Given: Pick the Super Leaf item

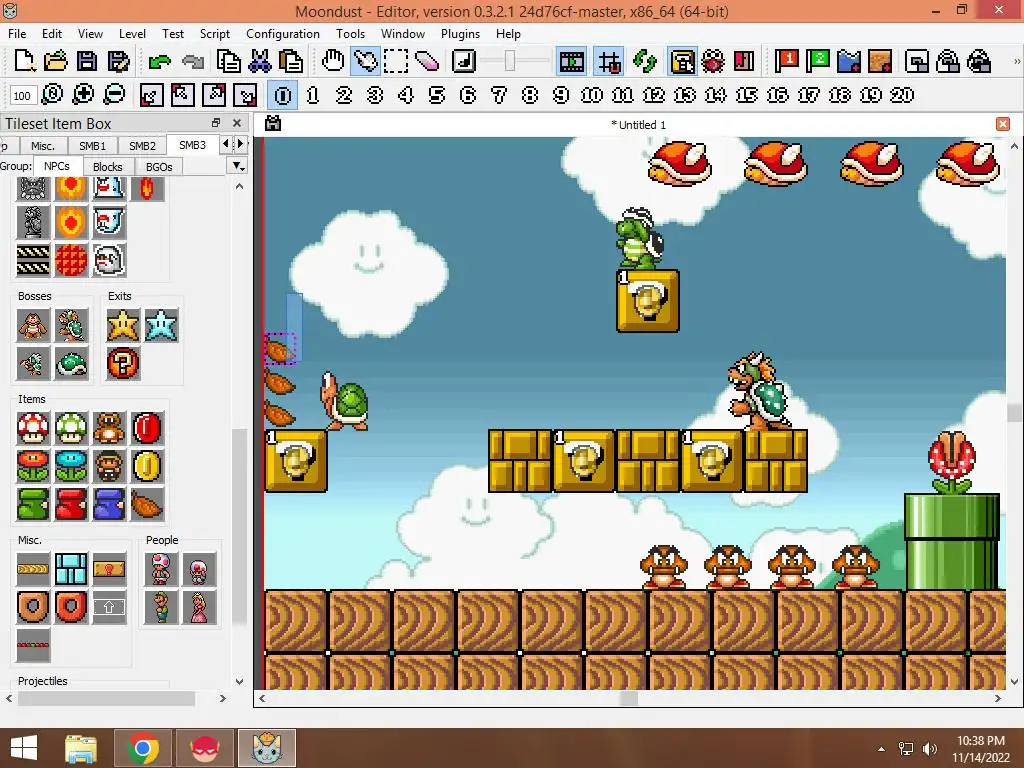Looking at the screenshot, I should point(147,504).
